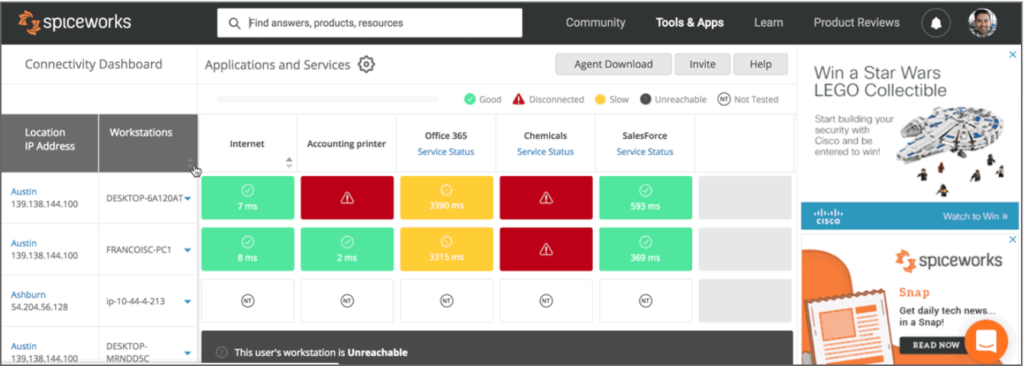The width and height of the screenshot is (1024, 366).
Task: Select the Connectivity Dashboard heading
Action: pyautogui.click(x=93, y=64)
